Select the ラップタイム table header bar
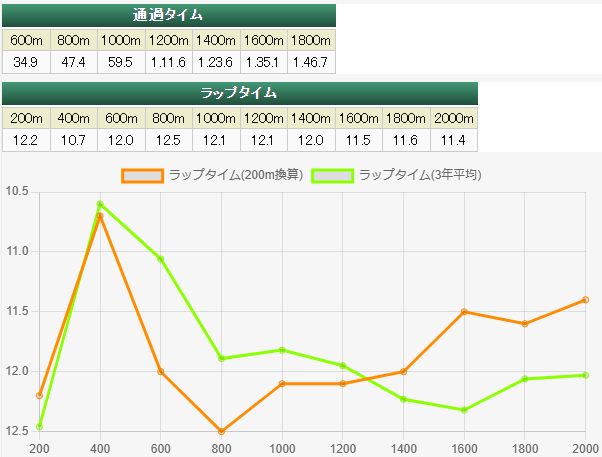Image resolution: width=602 pixels, height=457 pixels. click(x=240, y=93)
